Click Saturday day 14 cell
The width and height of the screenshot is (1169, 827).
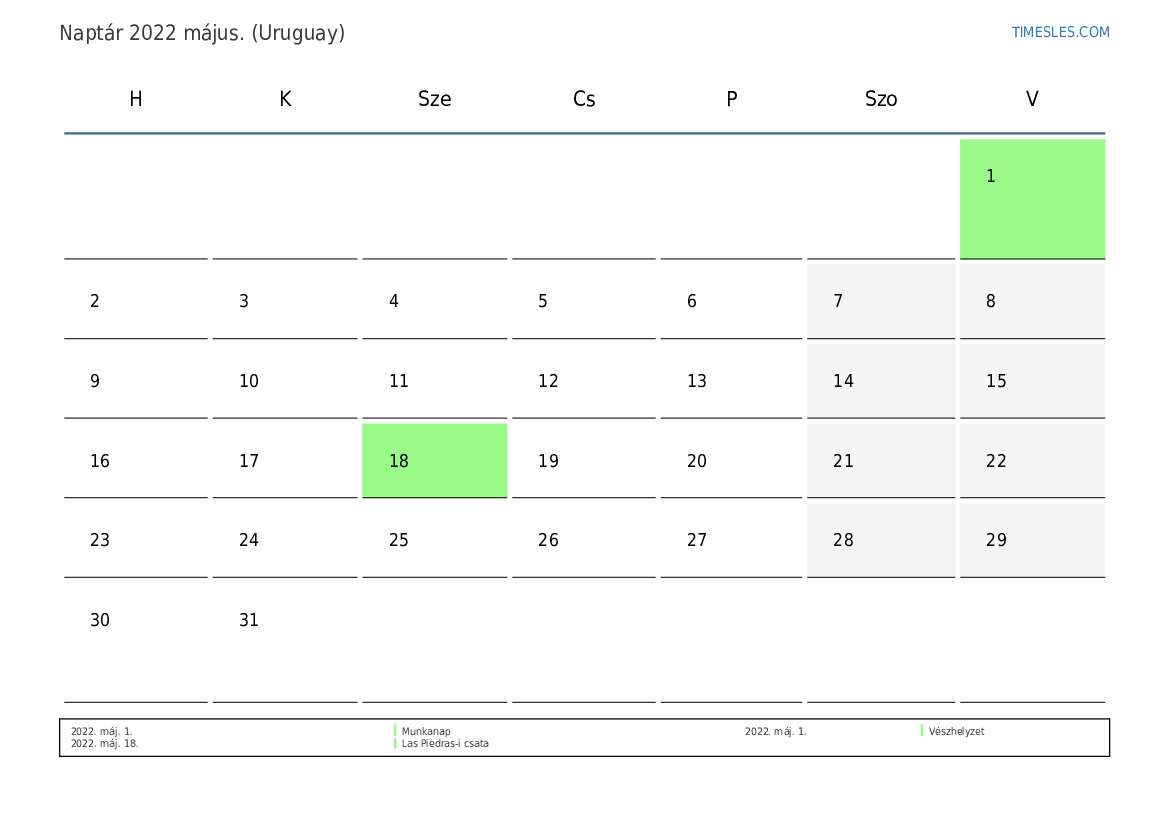[x=880, y=380]
